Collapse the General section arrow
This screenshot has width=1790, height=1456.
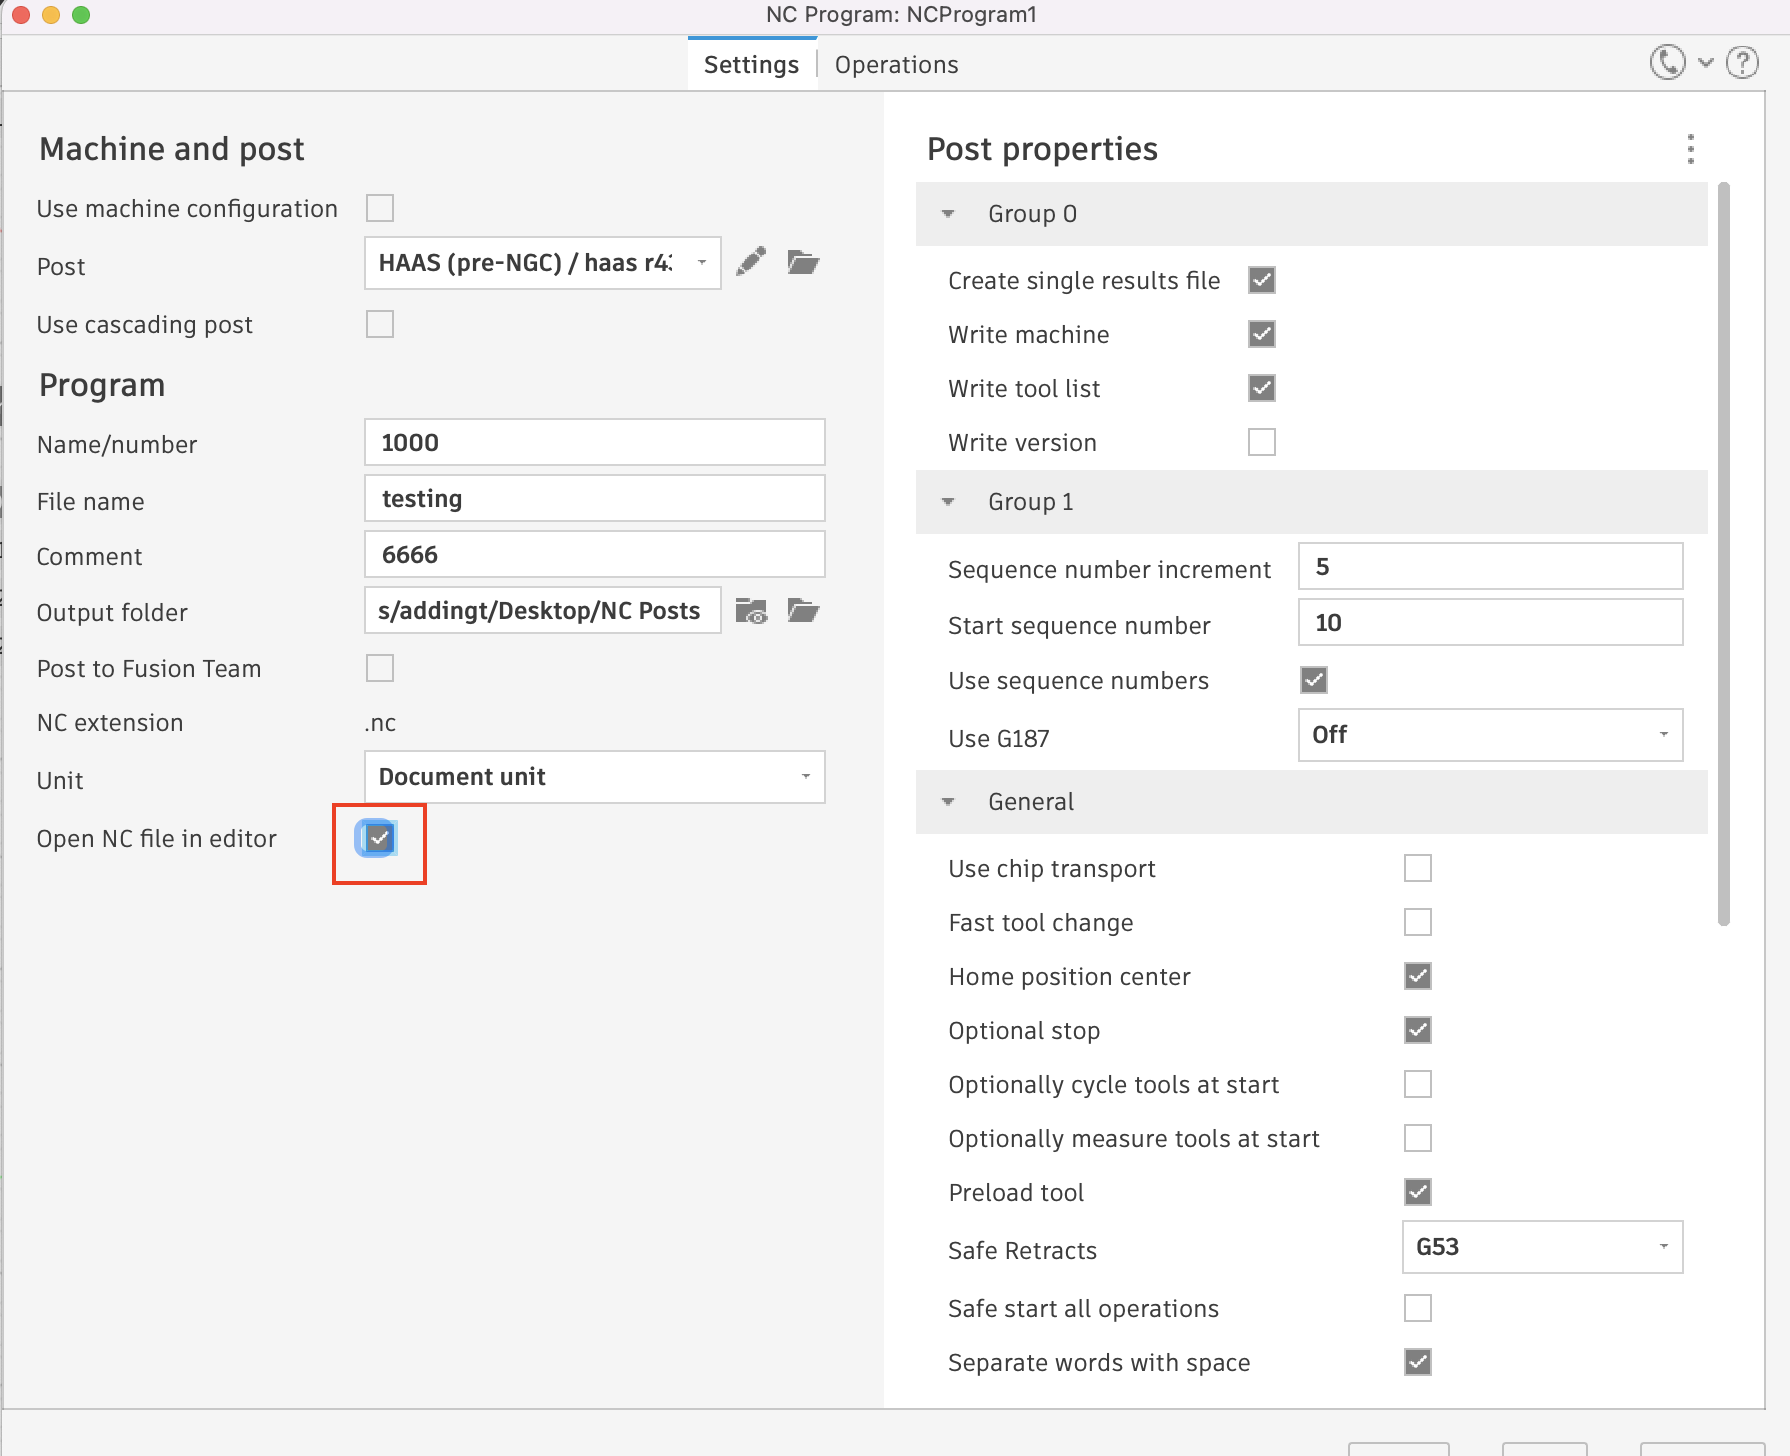(x=948, y=802)
